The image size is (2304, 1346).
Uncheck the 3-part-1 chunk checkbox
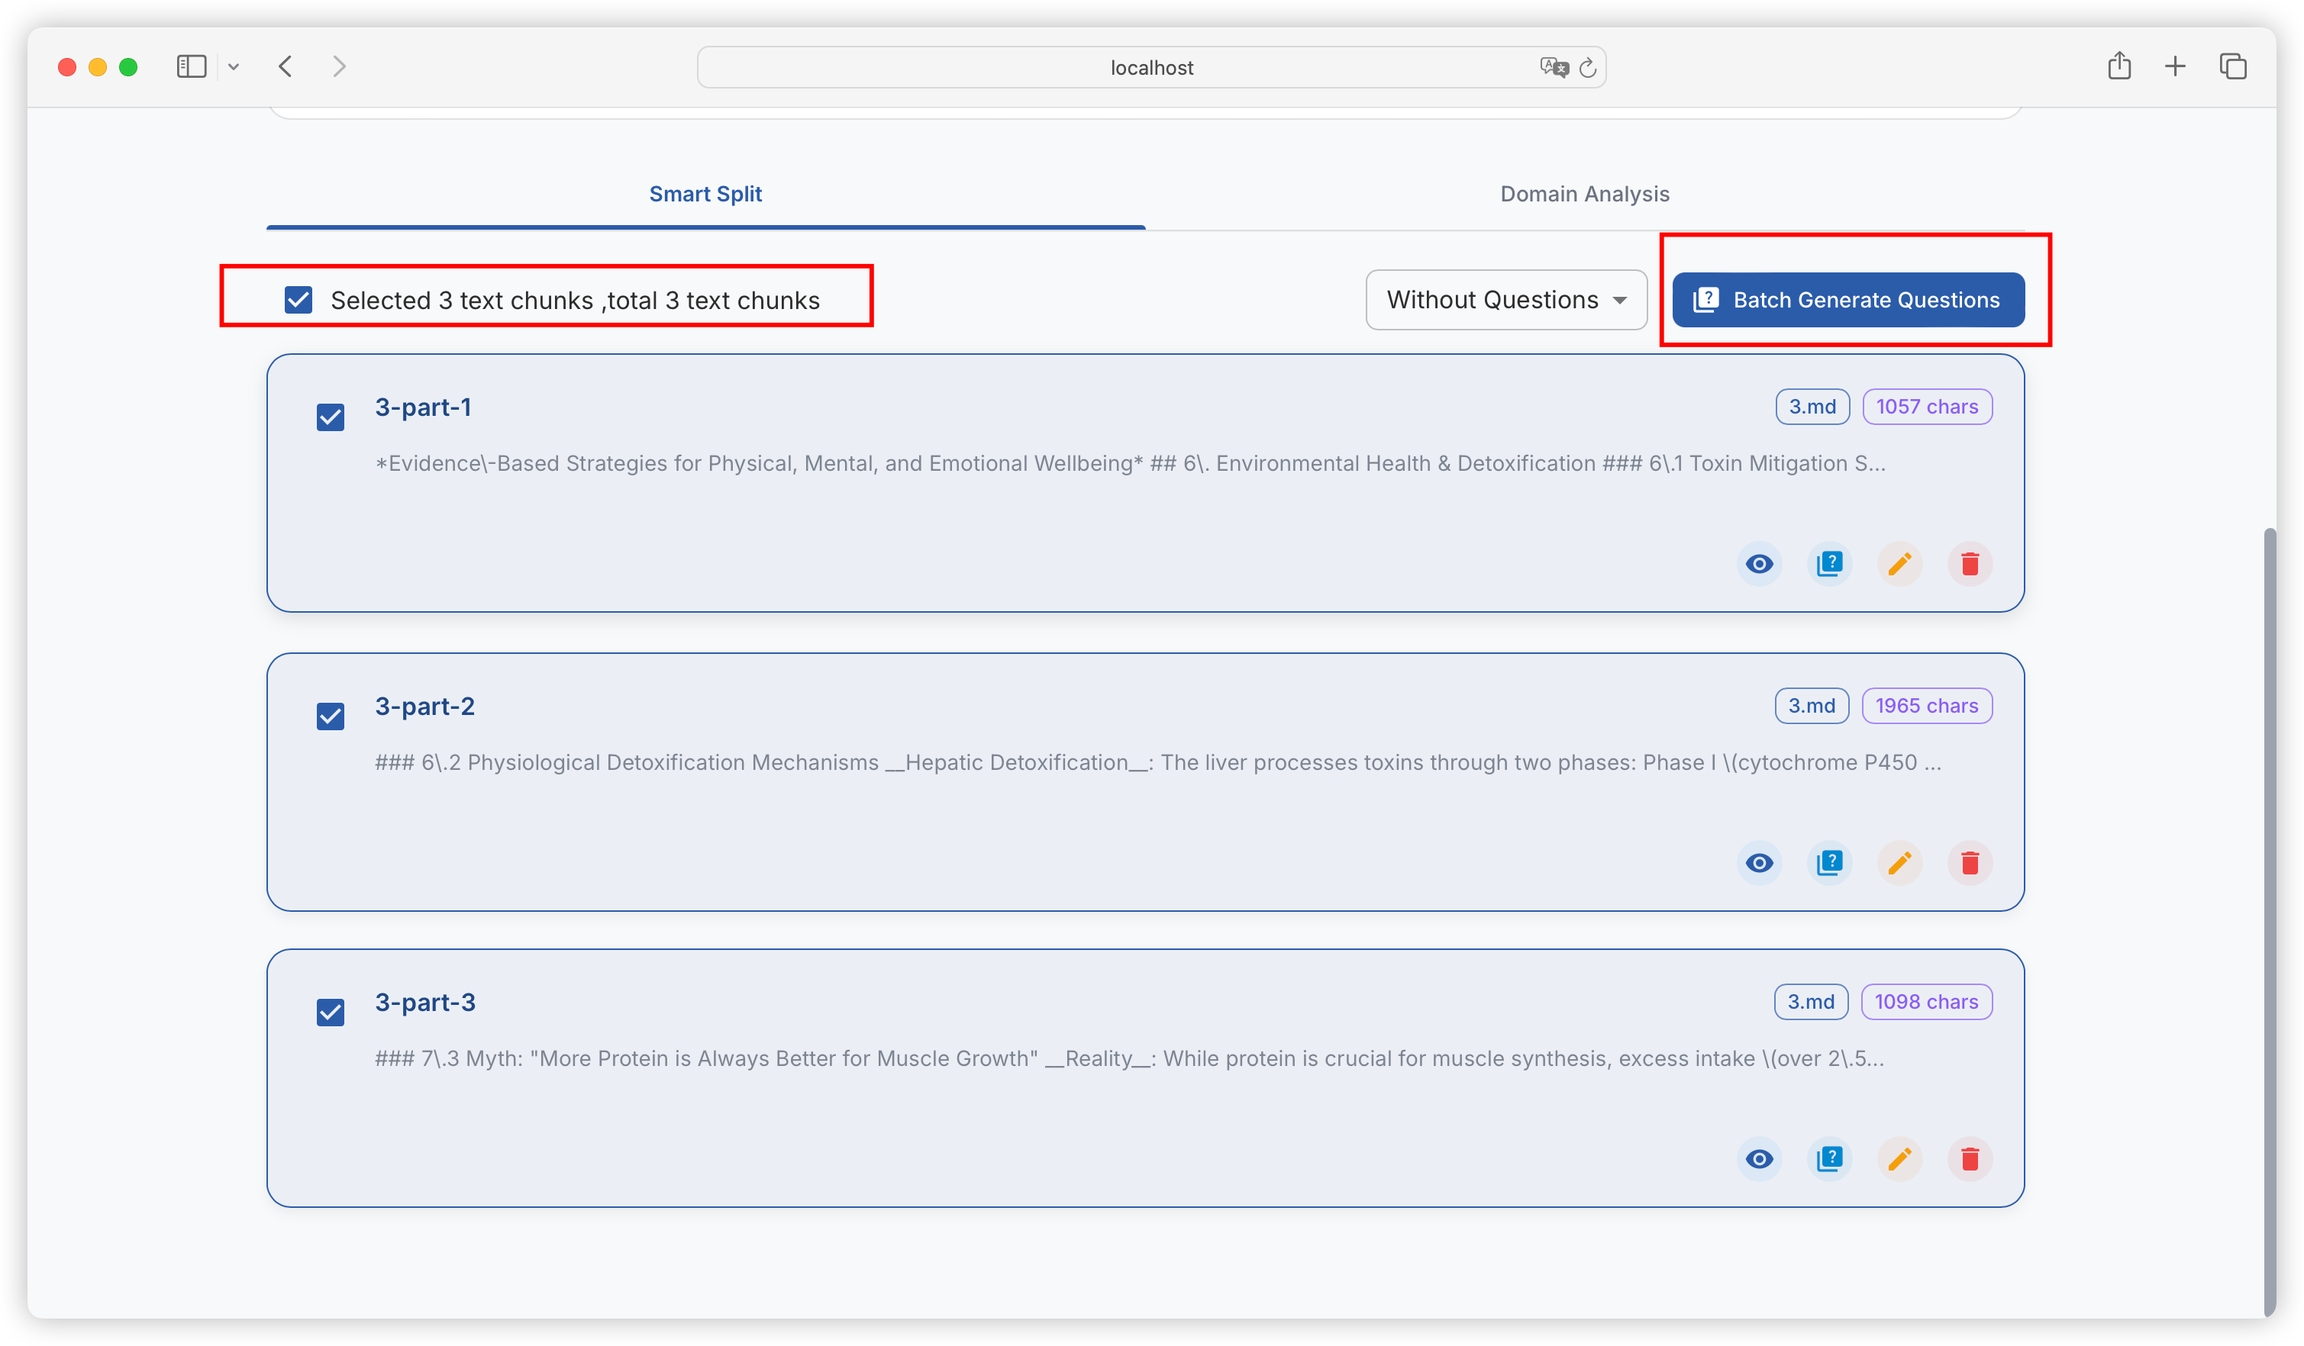point(330,417)
